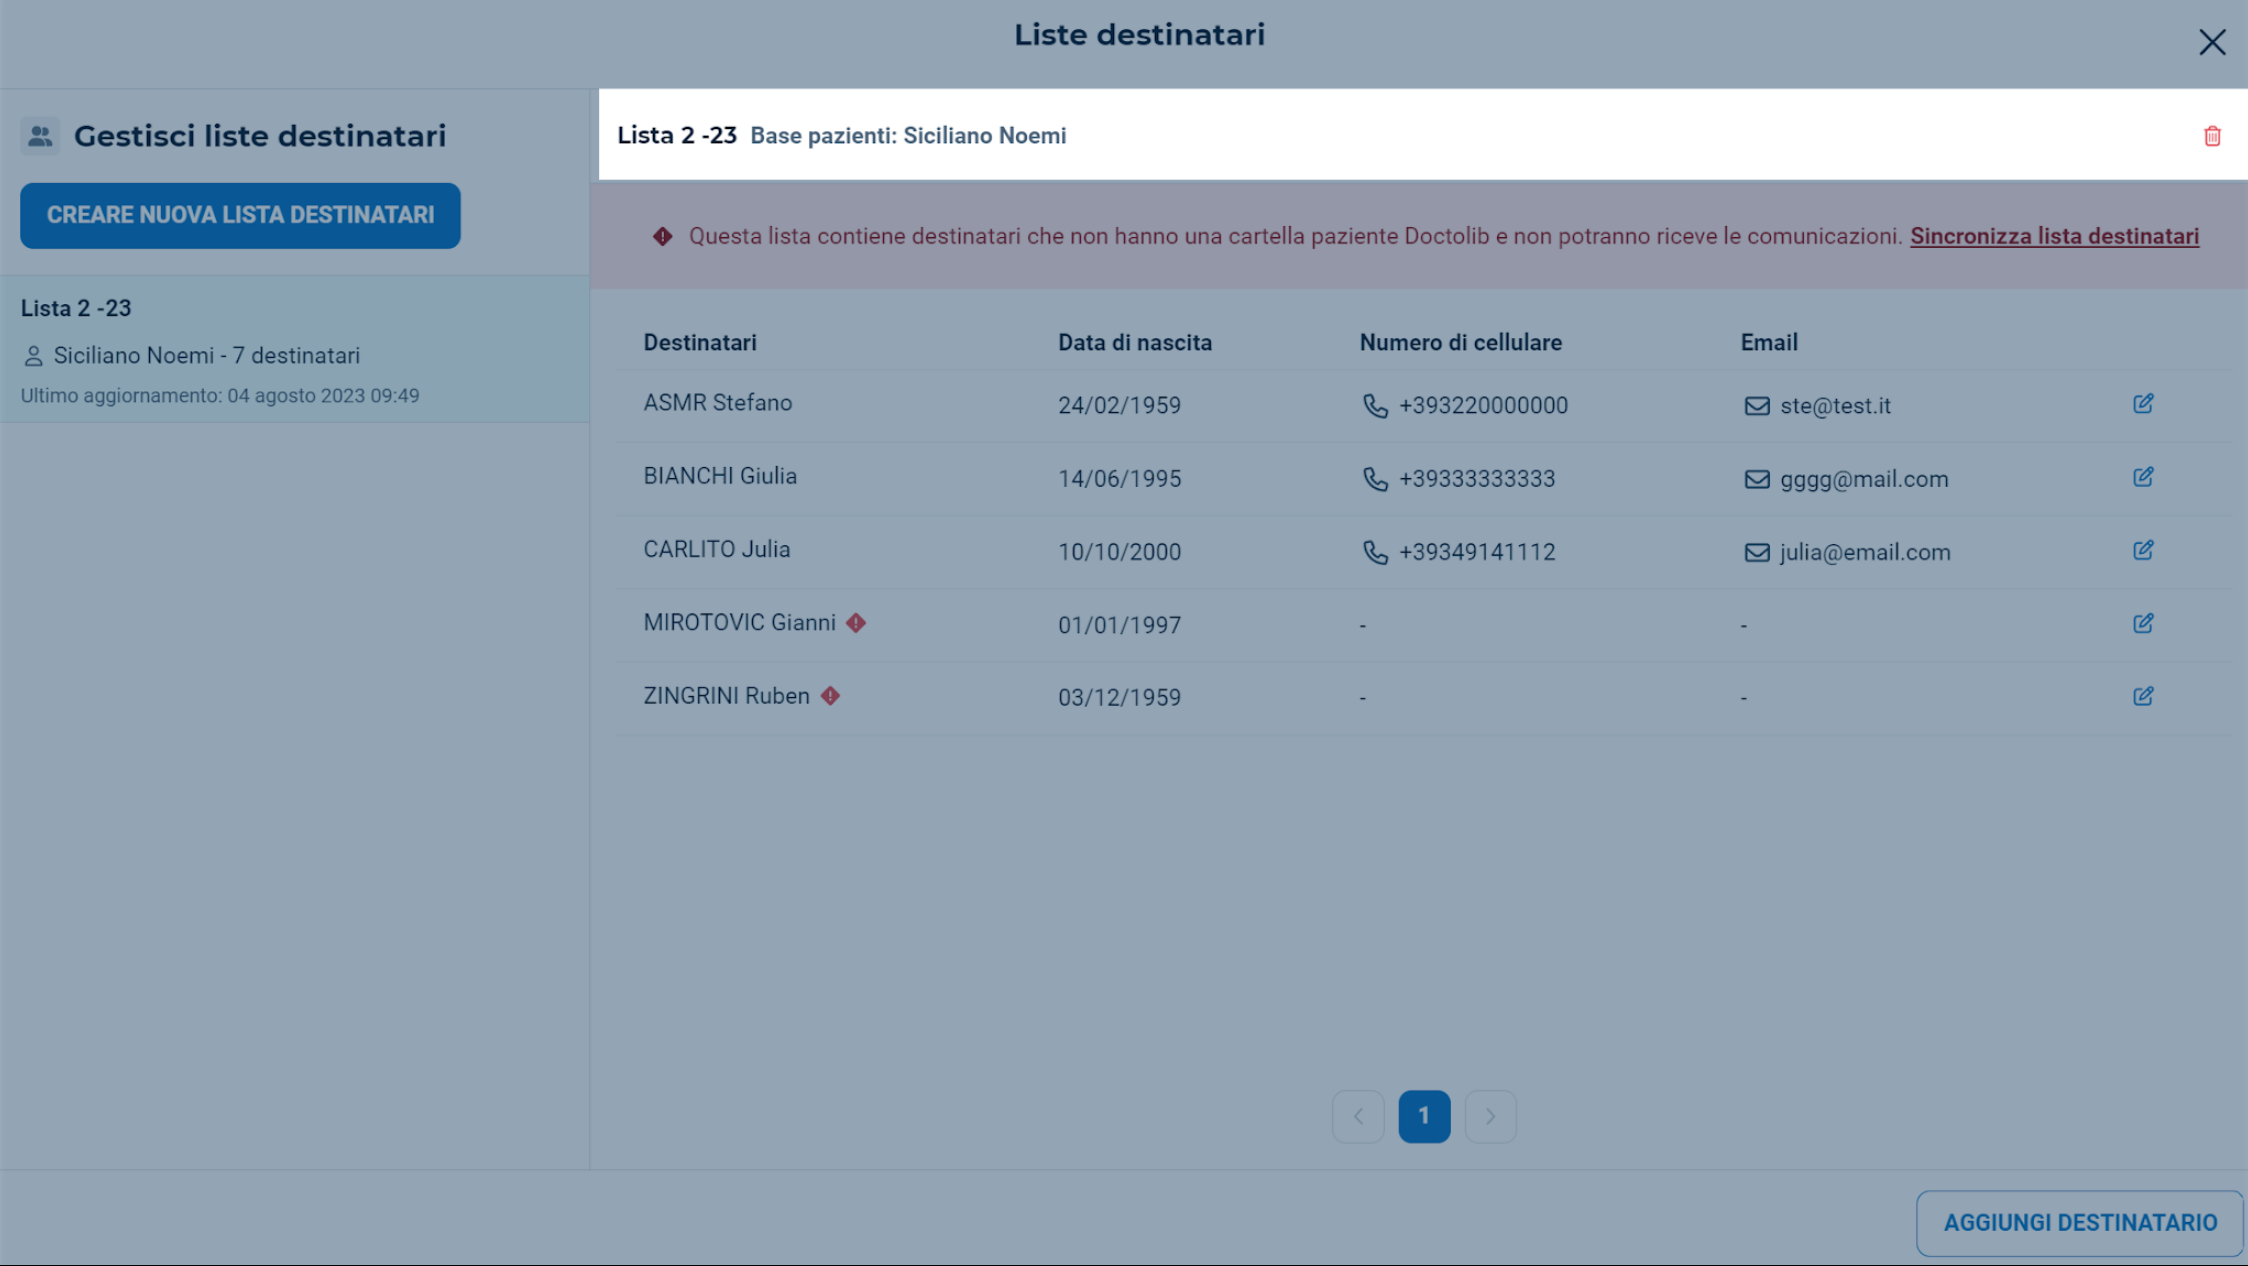Go to next page of recipients
The image size is (2248, 1266).
1490,1116
